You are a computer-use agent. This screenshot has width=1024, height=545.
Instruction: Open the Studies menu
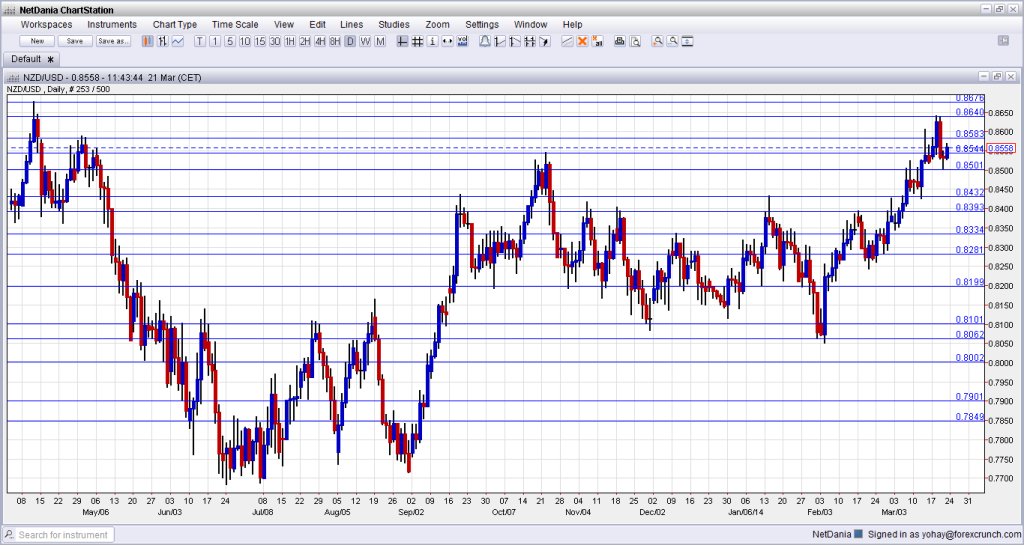[x=393, y=24]
